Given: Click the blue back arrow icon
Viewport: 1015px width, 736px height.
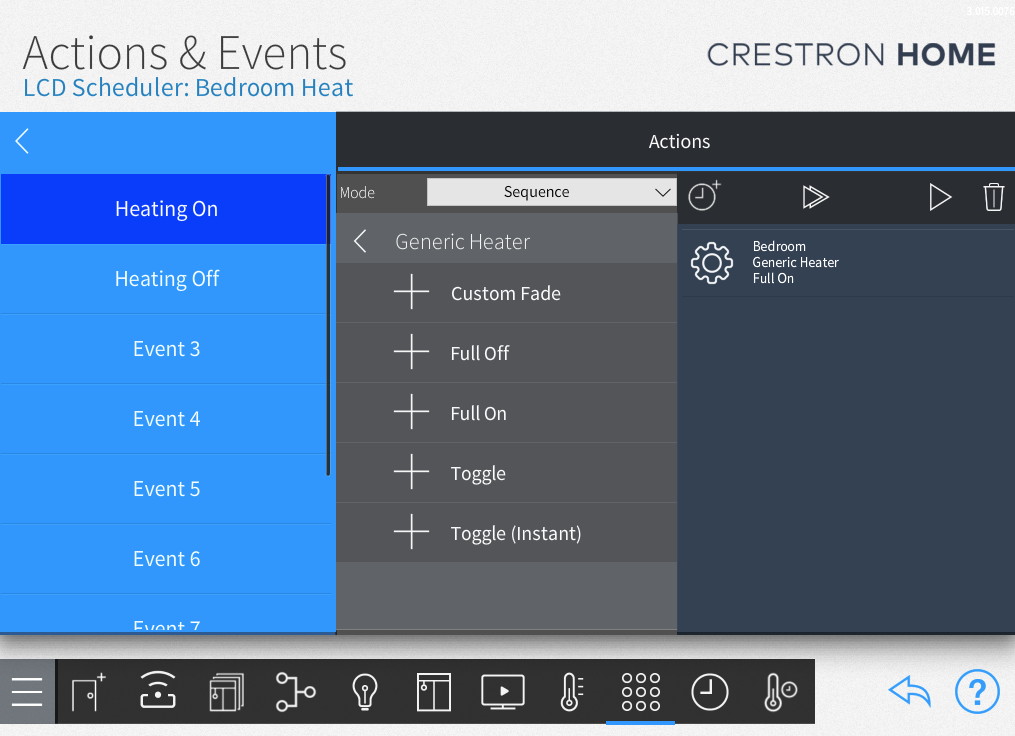Looking at the screenshot, I should [910, 691].
